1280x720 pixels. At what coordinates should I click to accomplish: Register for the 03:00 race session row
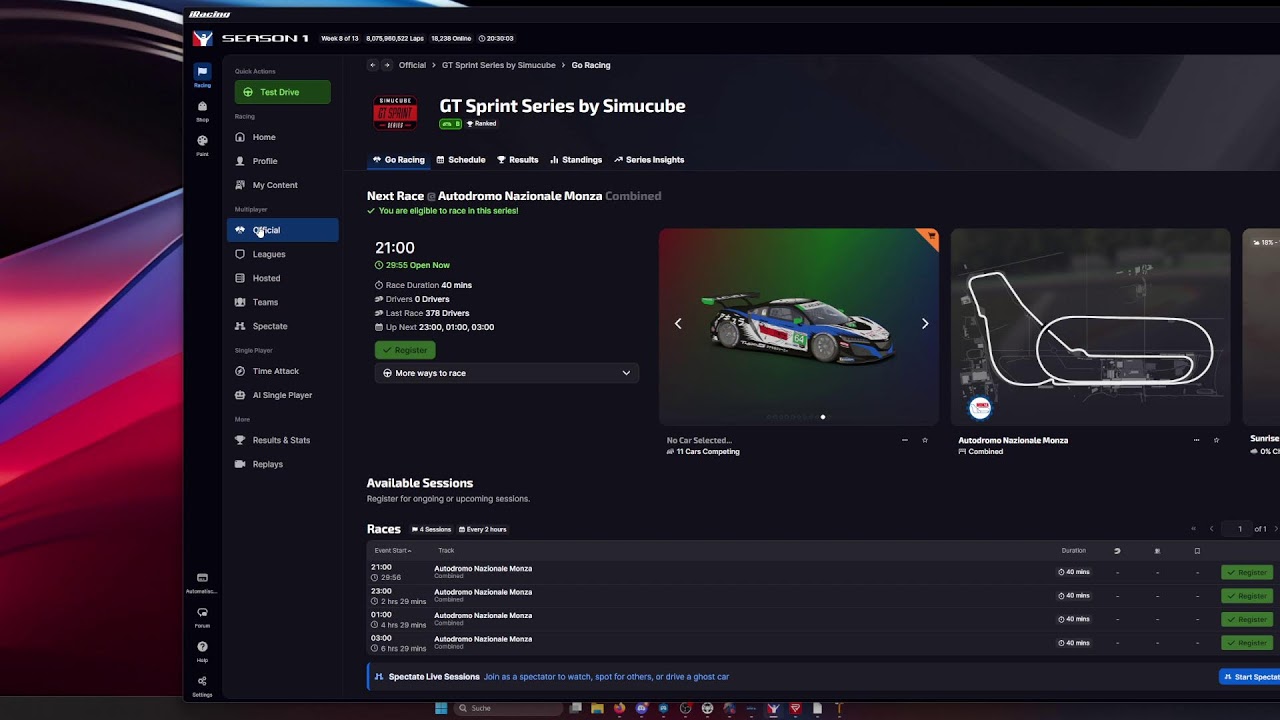point(1246,643)
